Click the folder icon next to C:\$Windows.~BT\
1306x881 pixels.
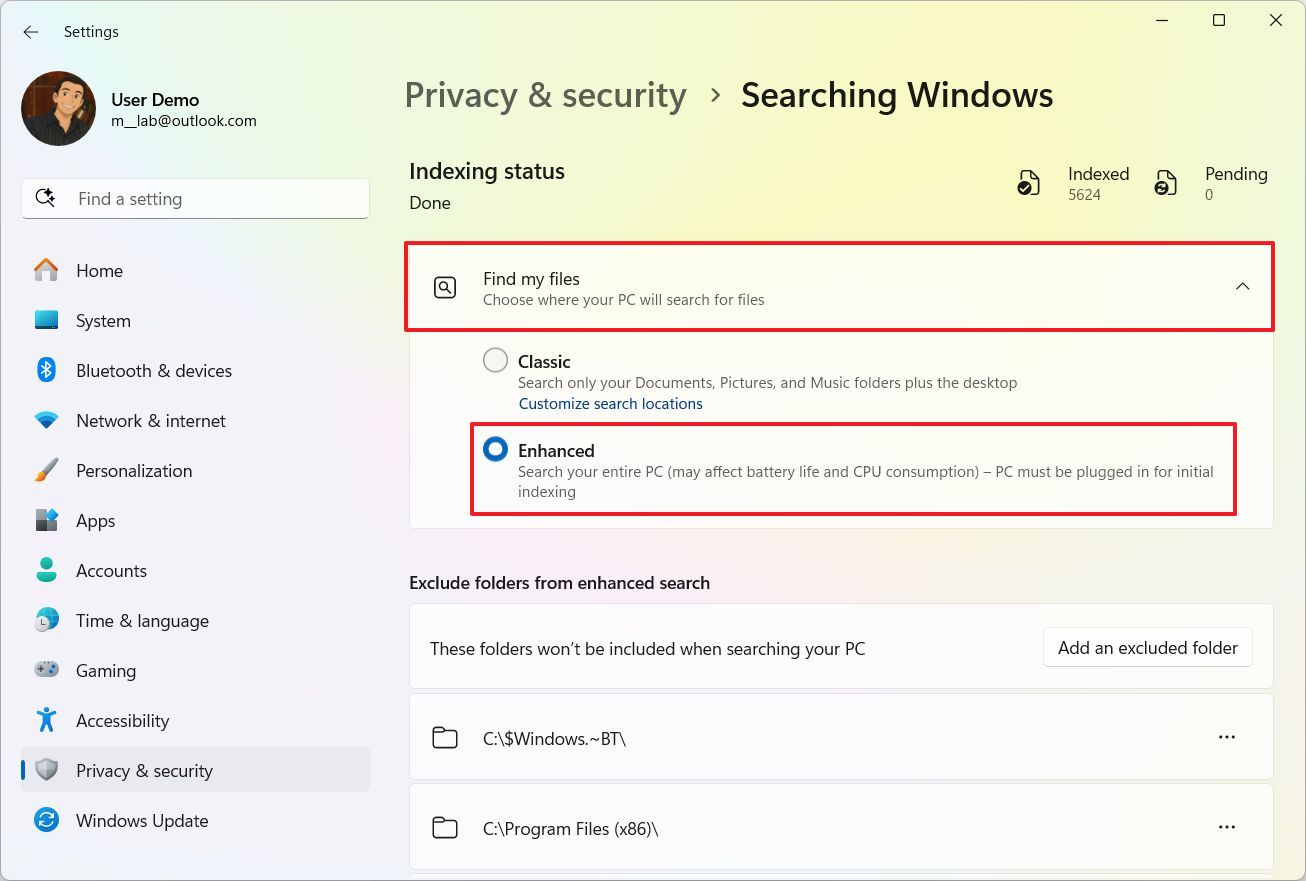click(x=445, y=737)
